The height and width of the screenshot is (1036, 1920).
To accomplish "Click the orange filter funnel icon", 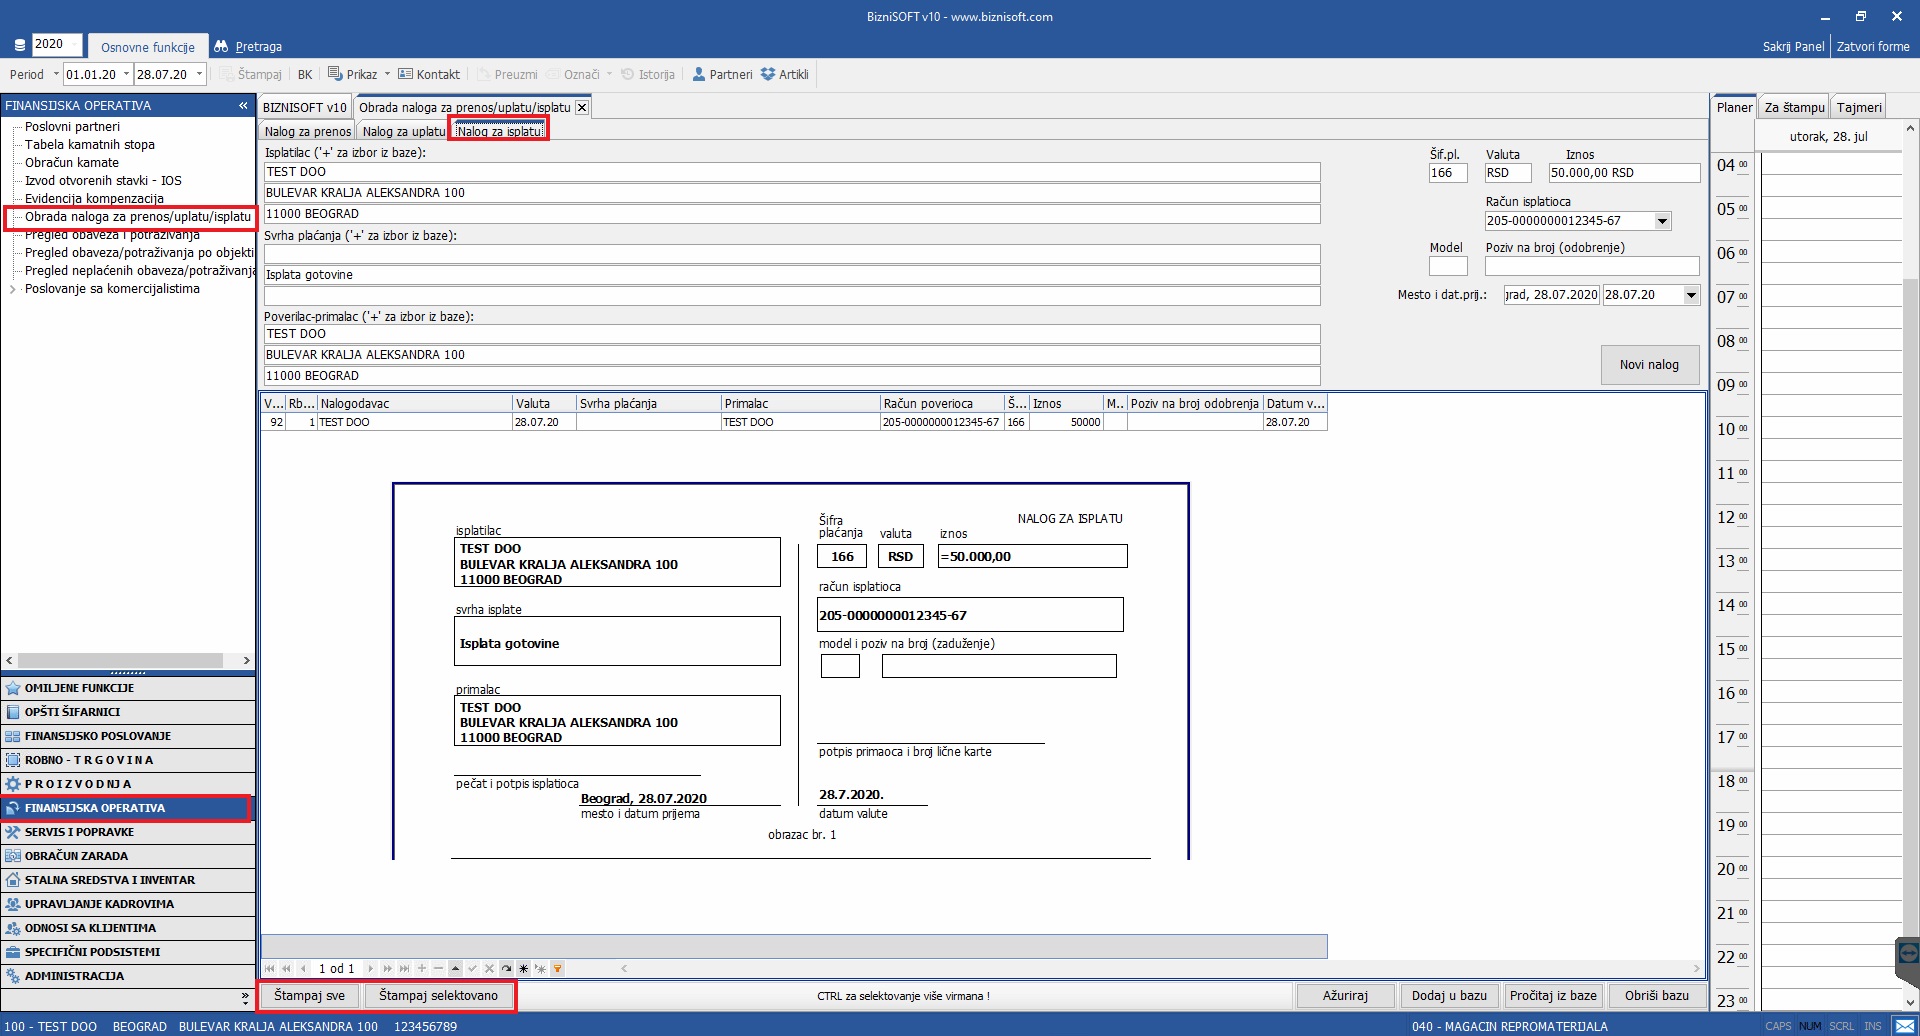I will click(557, 968).
